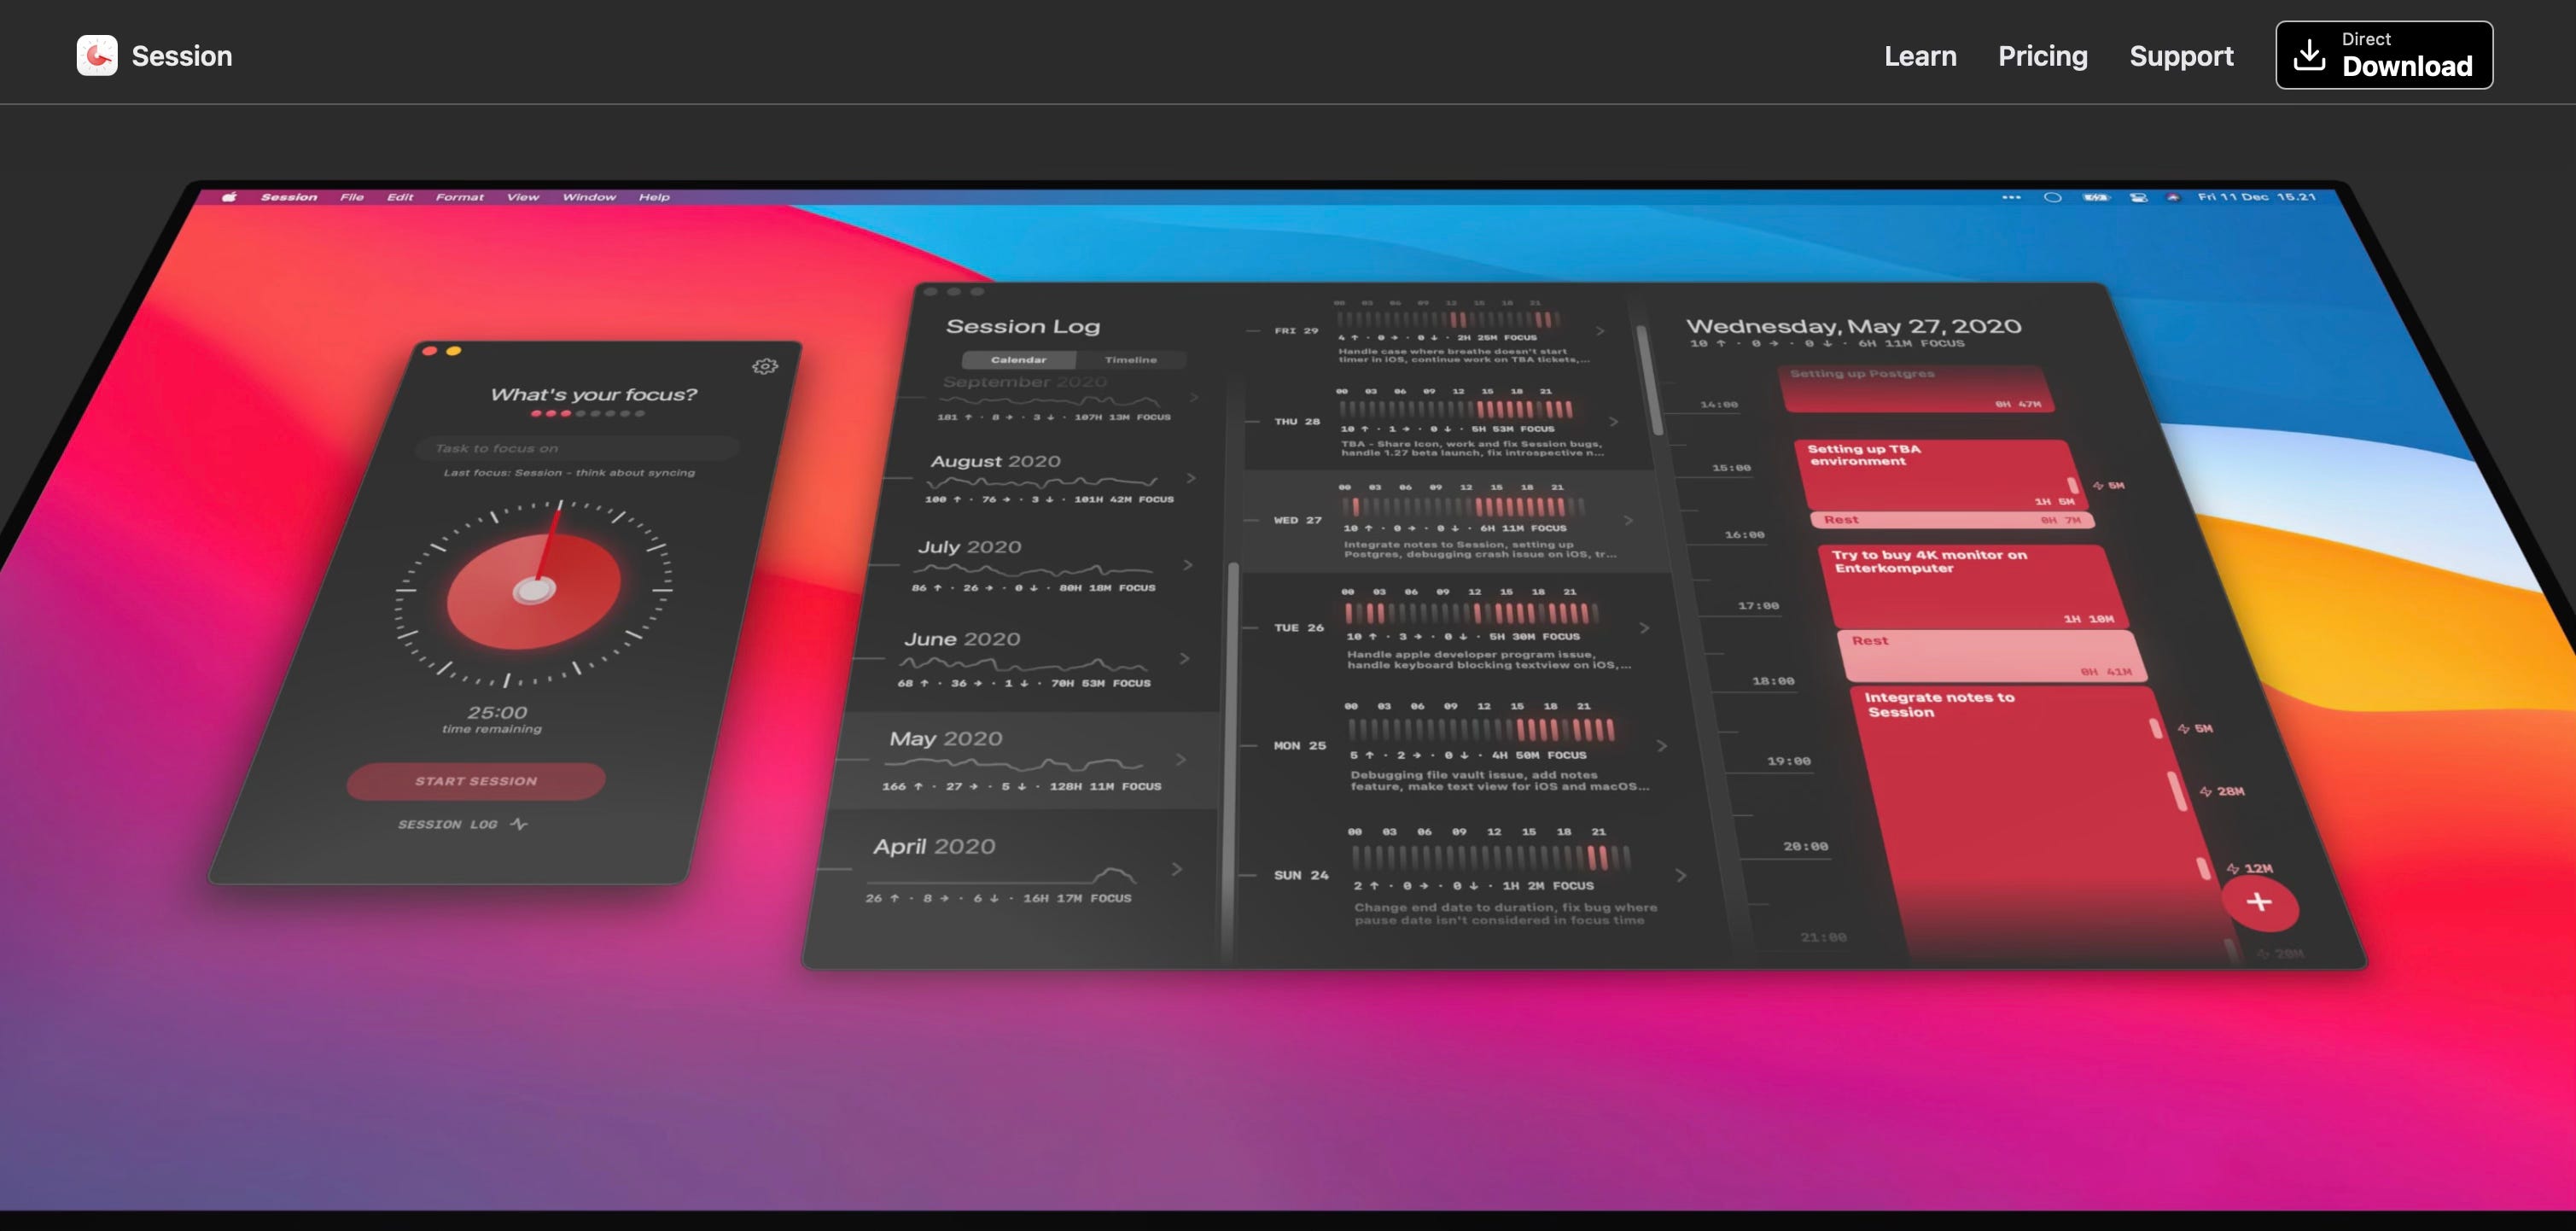Open THU 28 day chevron
Viewport: 2576px width, 1231px height.
(1614, 422)
